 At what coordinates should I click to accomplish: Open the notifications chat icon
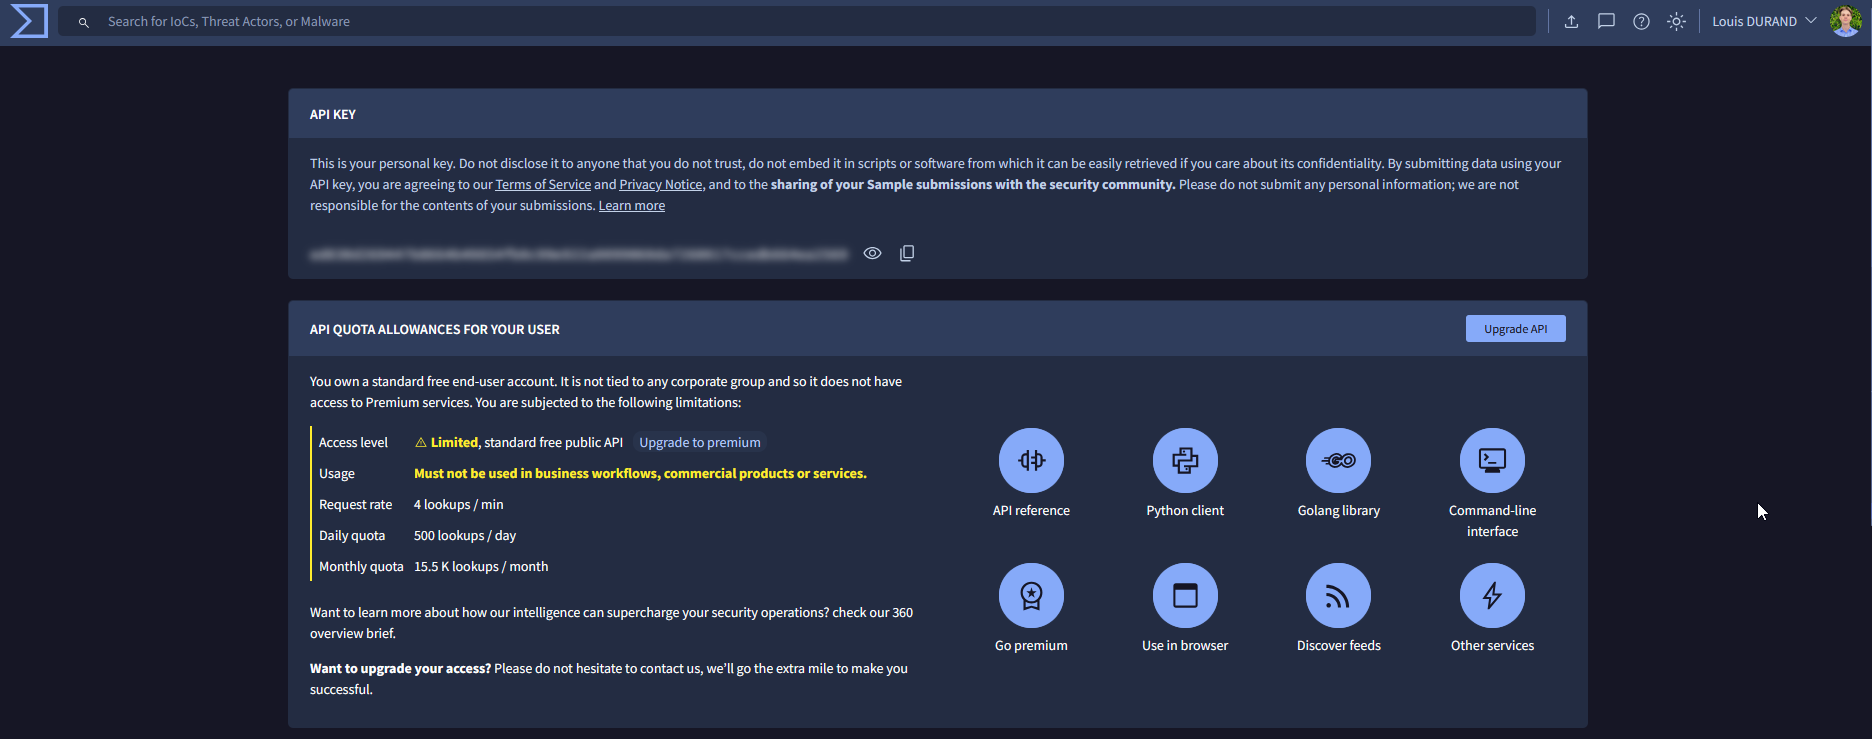(1606, 21)
